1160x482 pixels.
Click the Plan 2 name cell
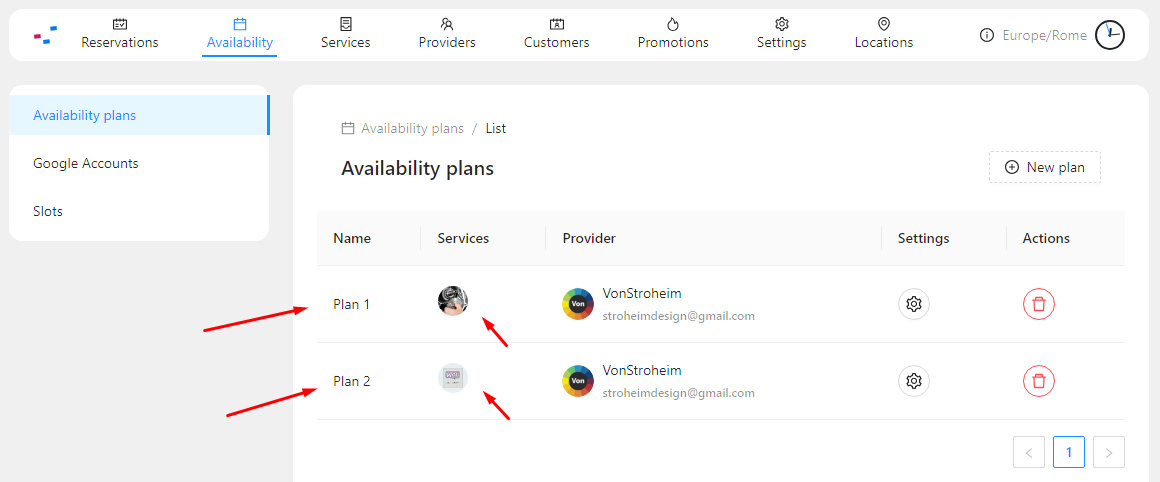[x=351, y=381]
